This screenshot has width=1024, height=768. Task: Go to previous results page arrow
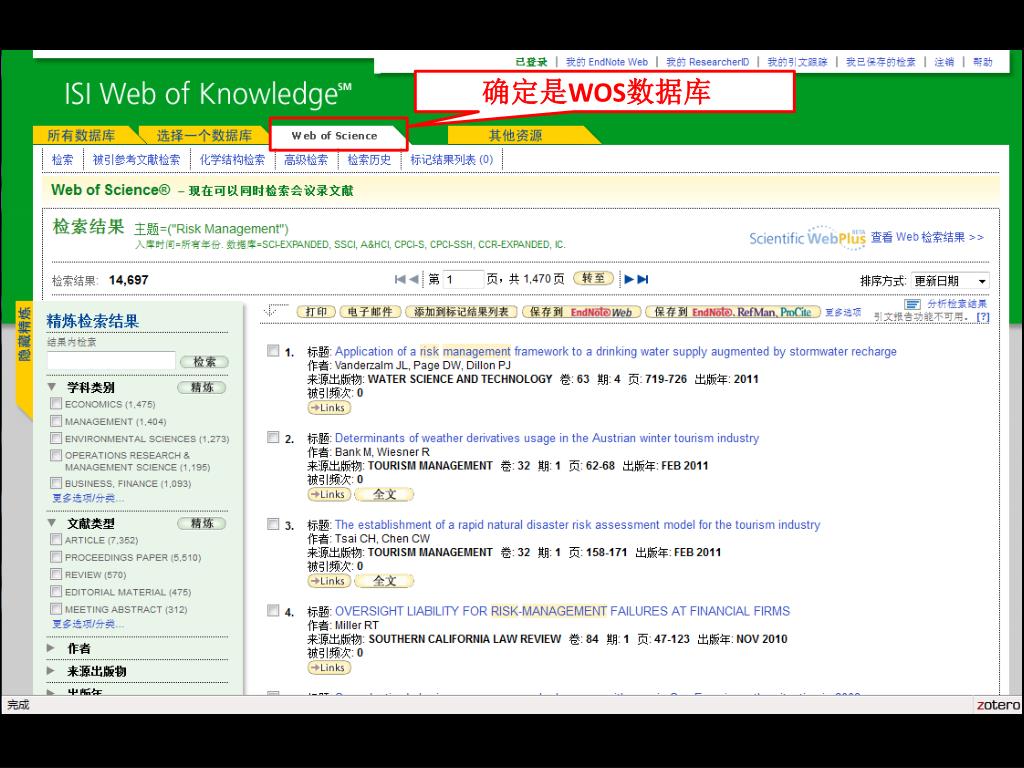pos(413,280)
